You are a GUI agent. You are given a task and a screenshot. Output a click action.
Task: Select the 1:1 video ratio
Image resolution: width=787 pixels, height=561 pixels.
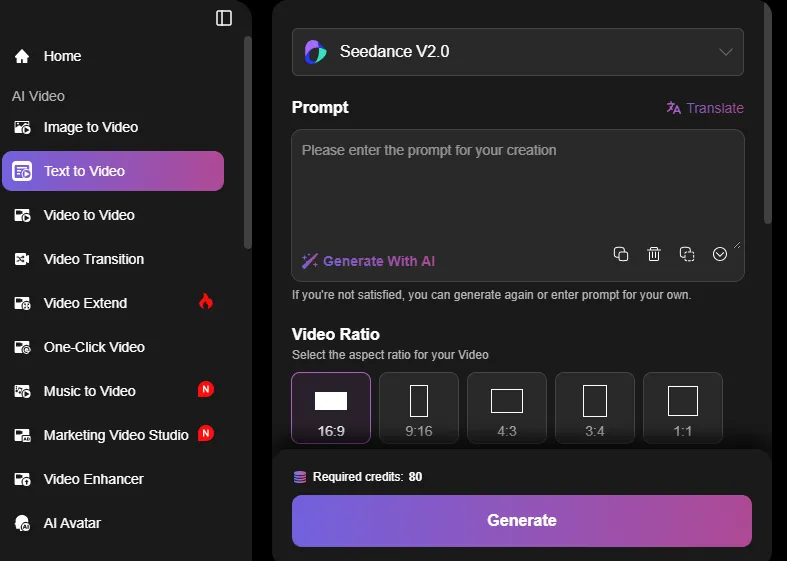(683, 408)
